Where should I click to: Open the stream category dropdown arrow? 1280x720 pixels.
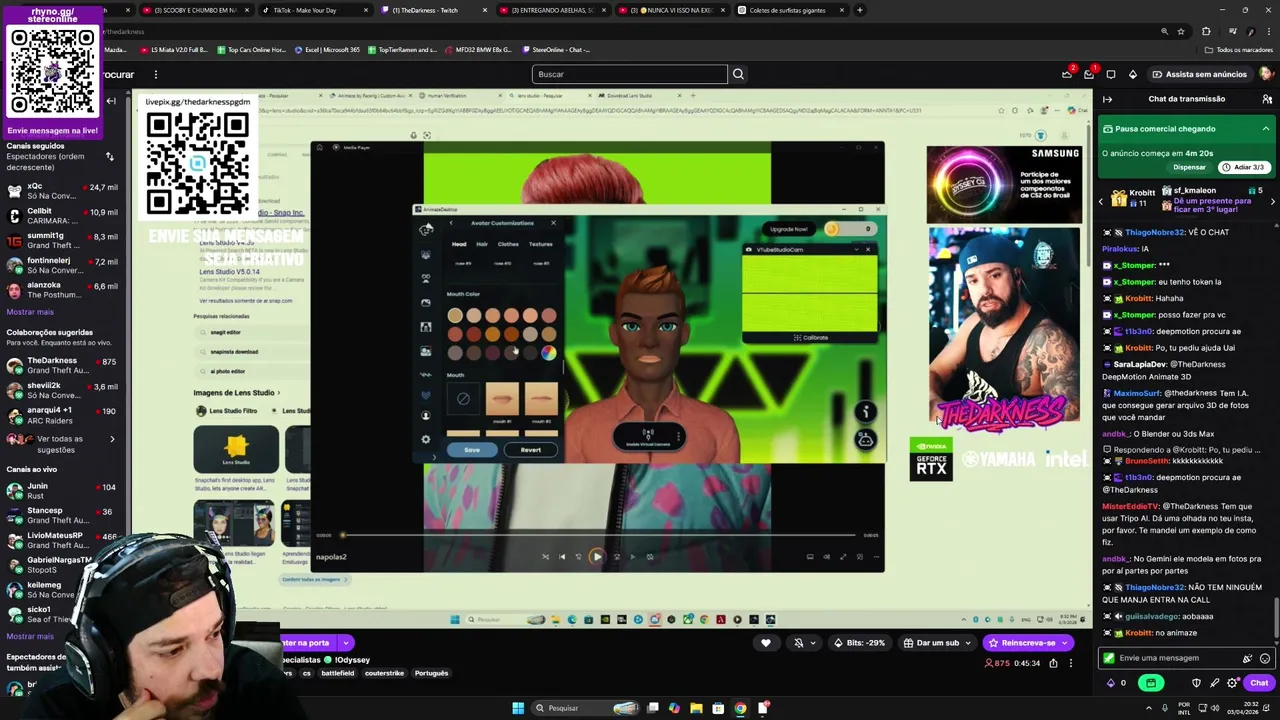(346, 643)
